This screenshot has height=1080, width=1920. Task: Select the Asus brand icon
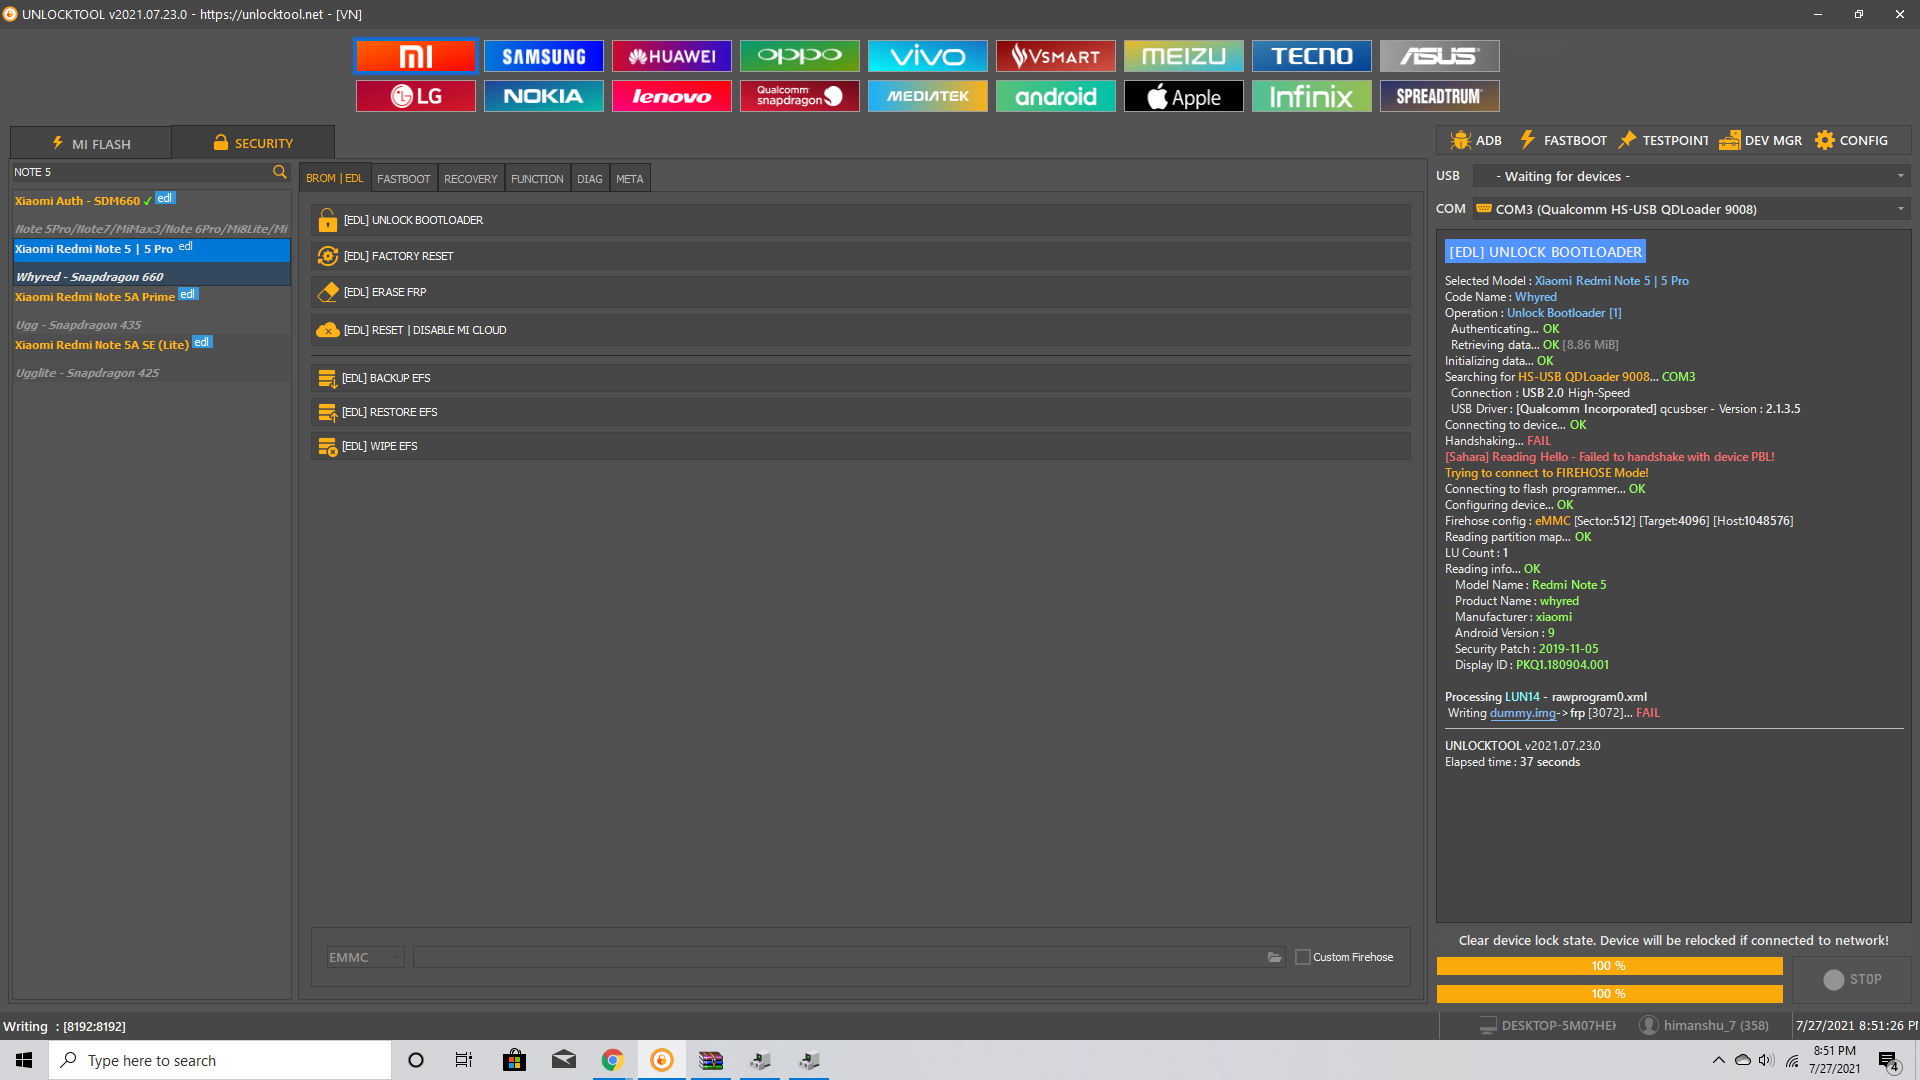coord(1440,56)
